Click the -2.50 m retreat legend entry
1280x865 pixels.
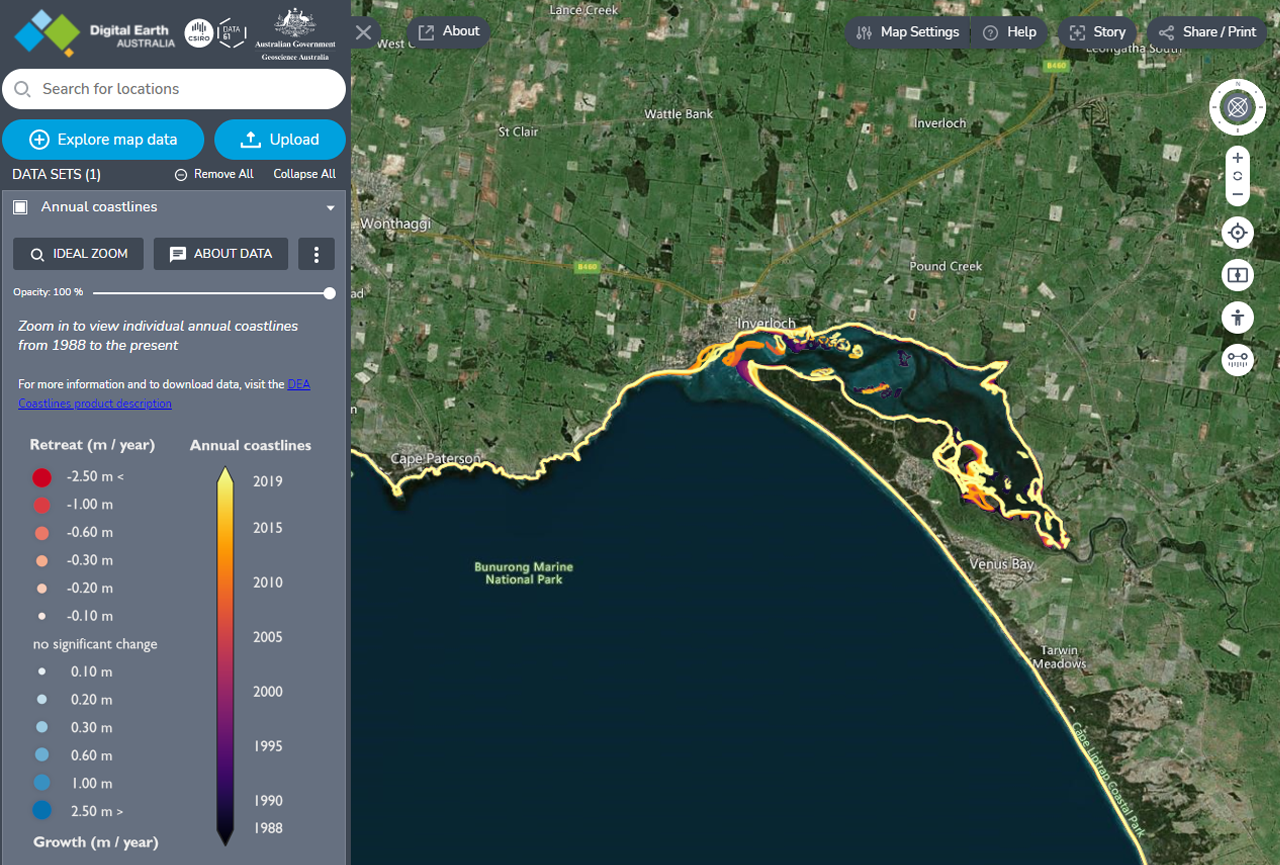[x=78, y=477]
